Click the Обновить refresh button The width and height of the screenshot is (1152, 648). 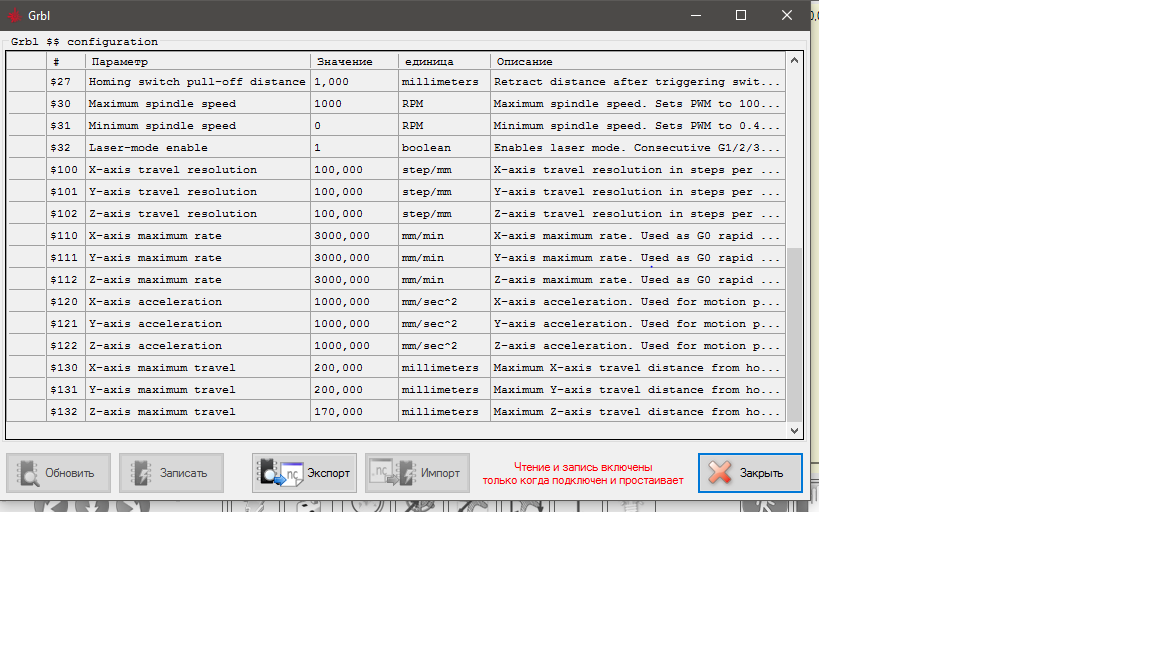point(59,473)
